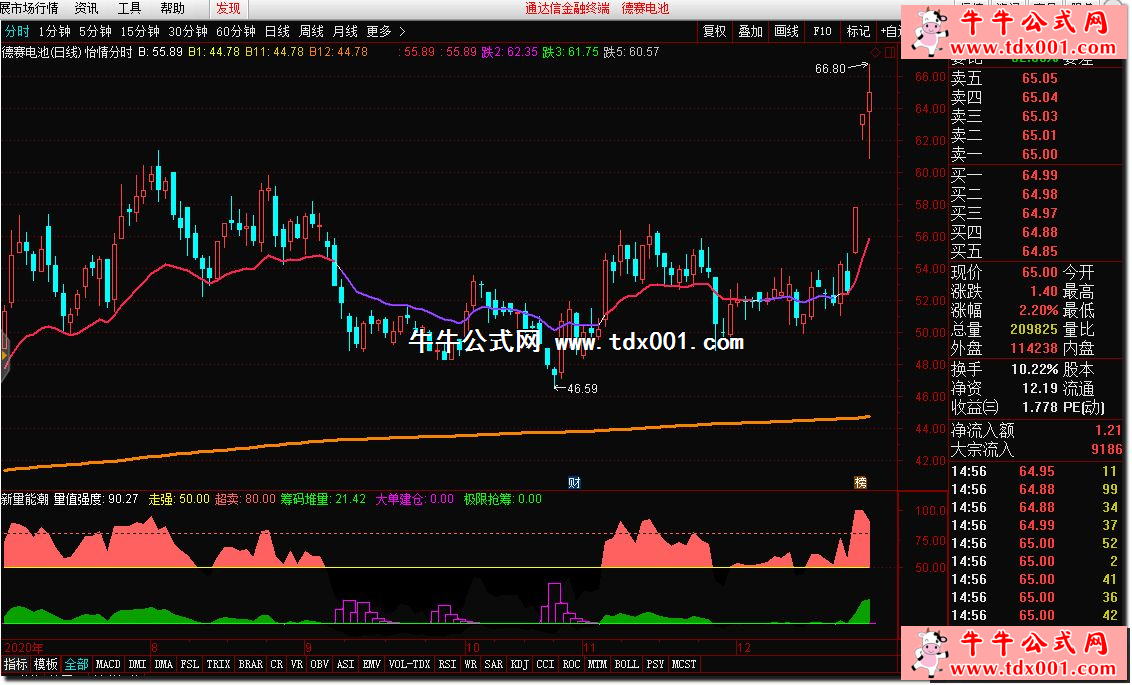
Task: Open the 指标 tab at bottom
Action: coord(15,664)
